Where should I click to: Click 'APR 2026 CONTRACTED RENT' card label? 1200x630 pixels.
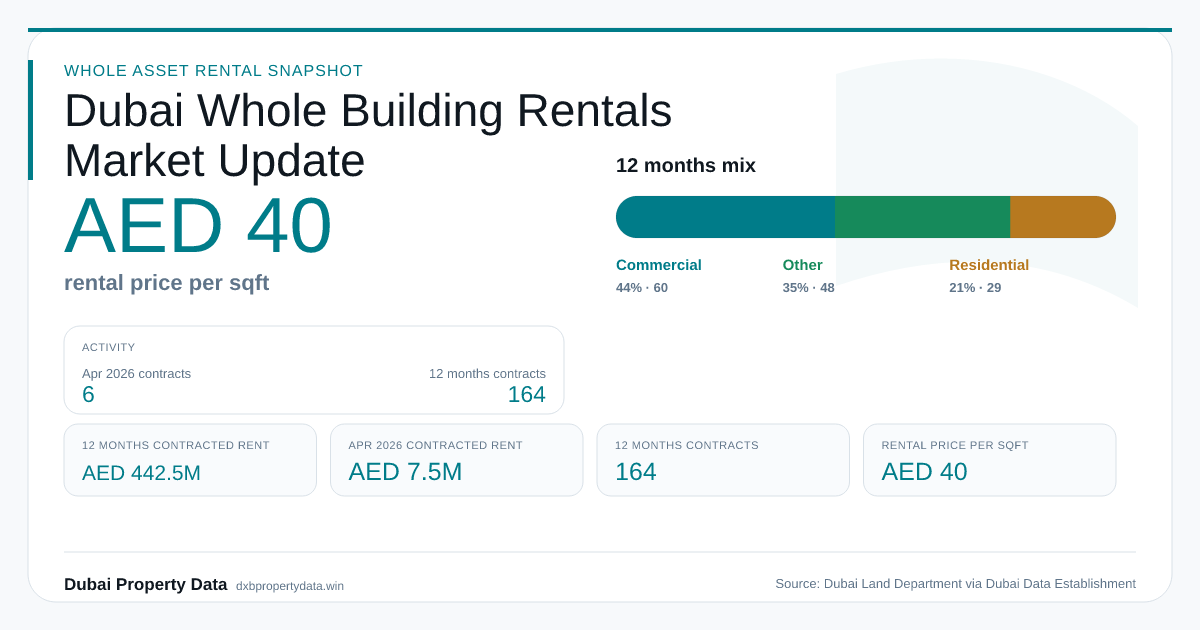436,445
